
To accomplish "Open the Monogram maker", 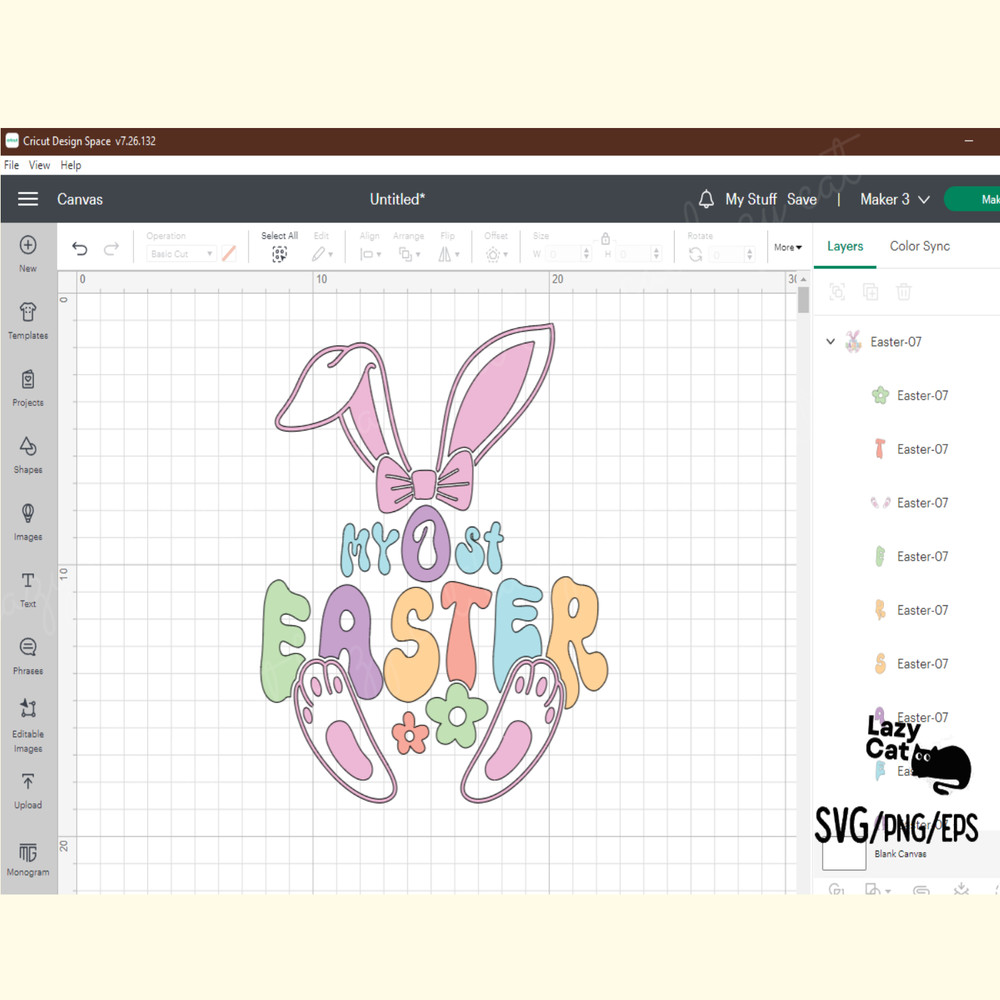I will coord(27,858).
